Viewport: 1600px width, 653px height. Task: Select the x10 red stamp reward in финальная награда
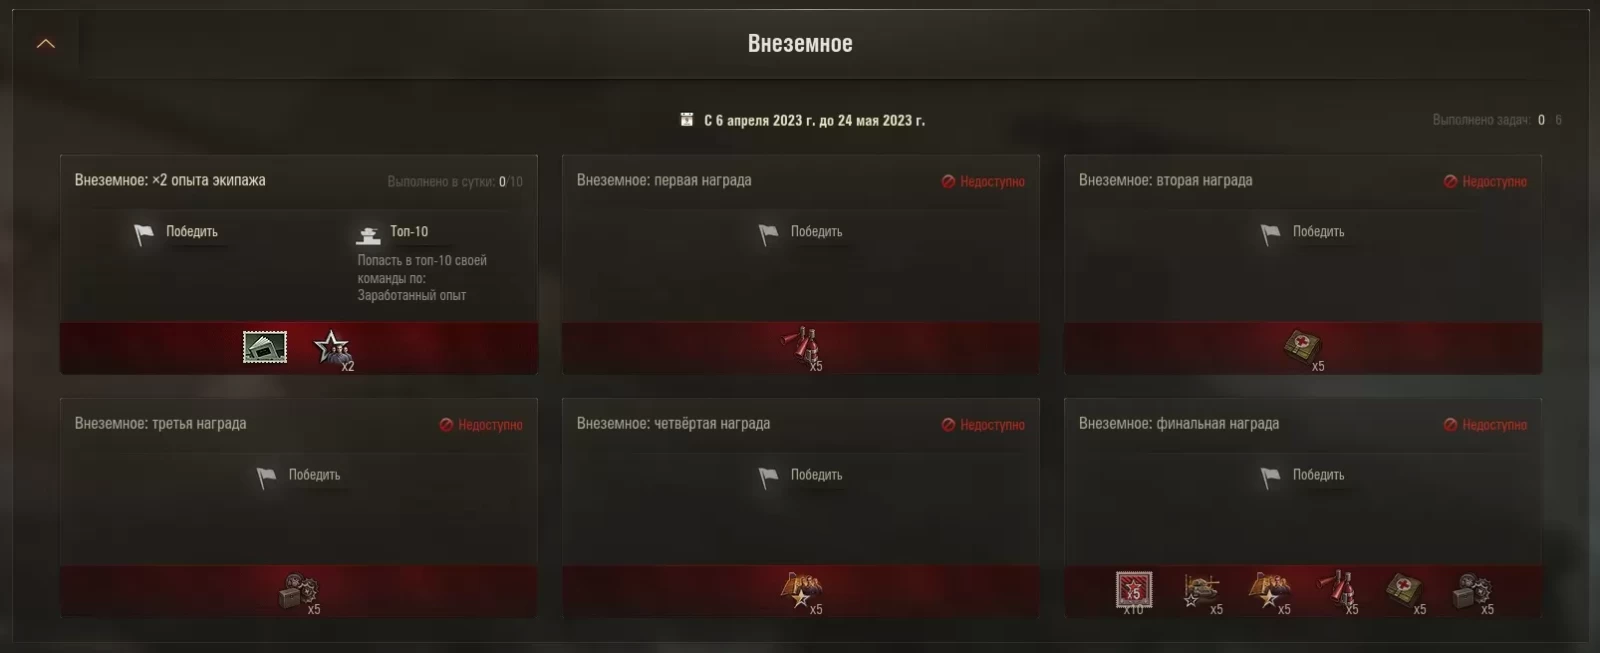[1134, 591]
